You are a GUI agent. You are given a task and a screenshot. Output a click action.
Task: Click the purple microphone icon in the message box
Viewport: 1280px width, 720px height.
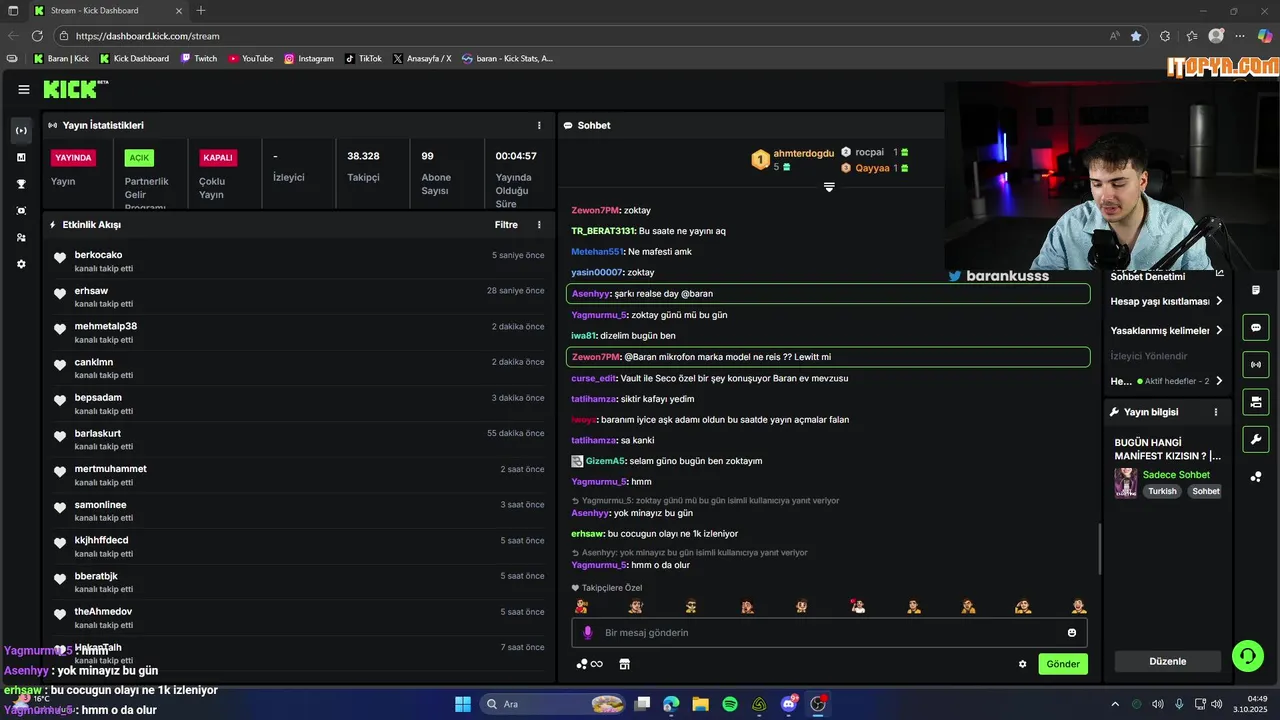[588, 632]
